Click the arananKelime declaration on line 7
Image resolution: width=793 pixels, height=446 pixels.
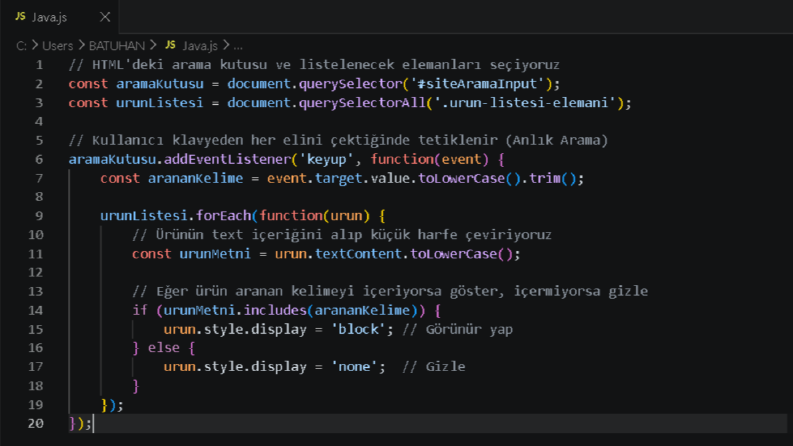pos(196,179)
